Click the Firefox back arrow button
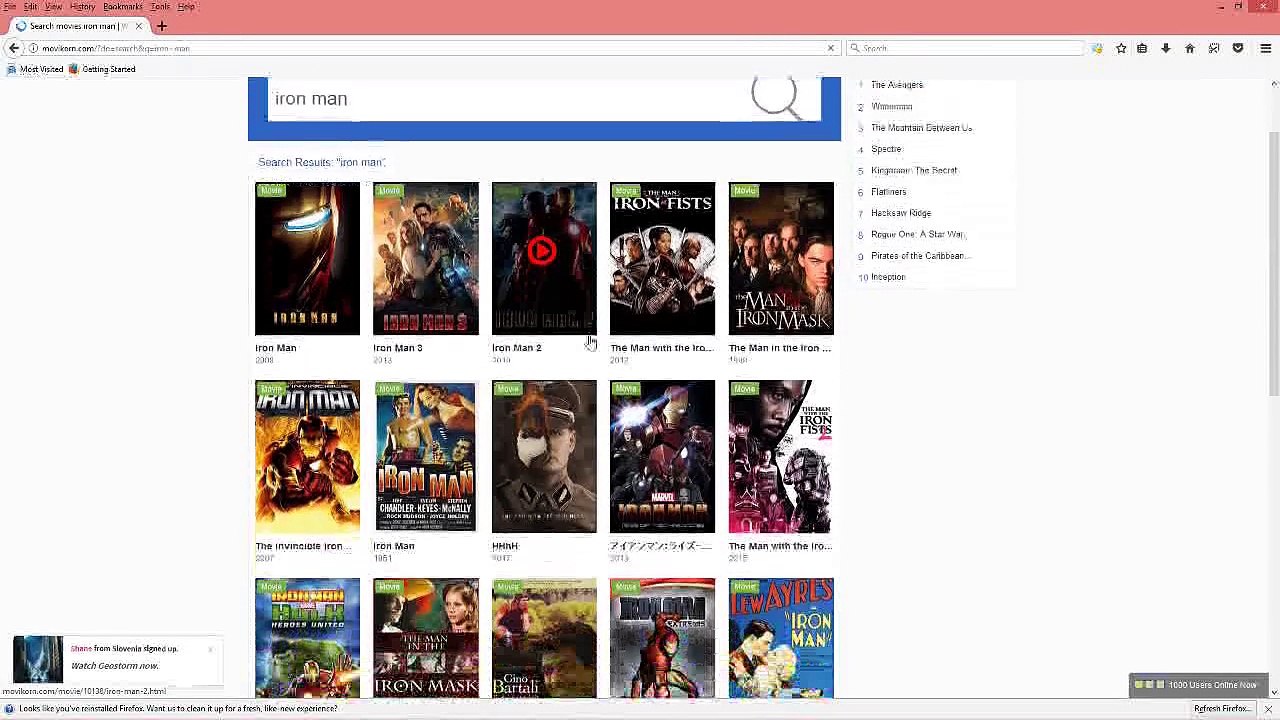This screenshot has width=1280, height=720. pos(13,48)
